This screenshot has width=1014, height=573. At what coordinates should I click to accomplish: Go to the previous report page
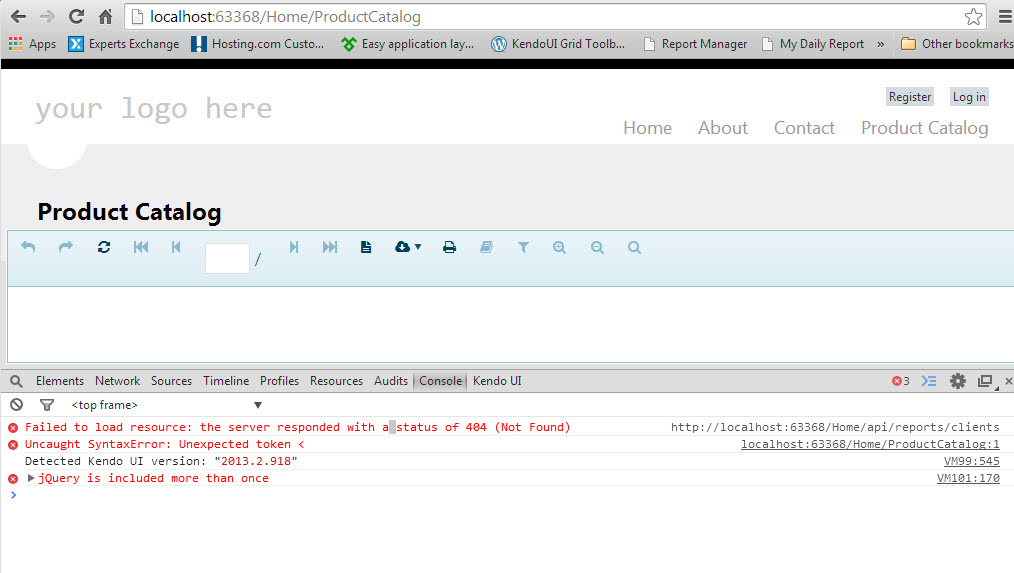coord(176,247)
